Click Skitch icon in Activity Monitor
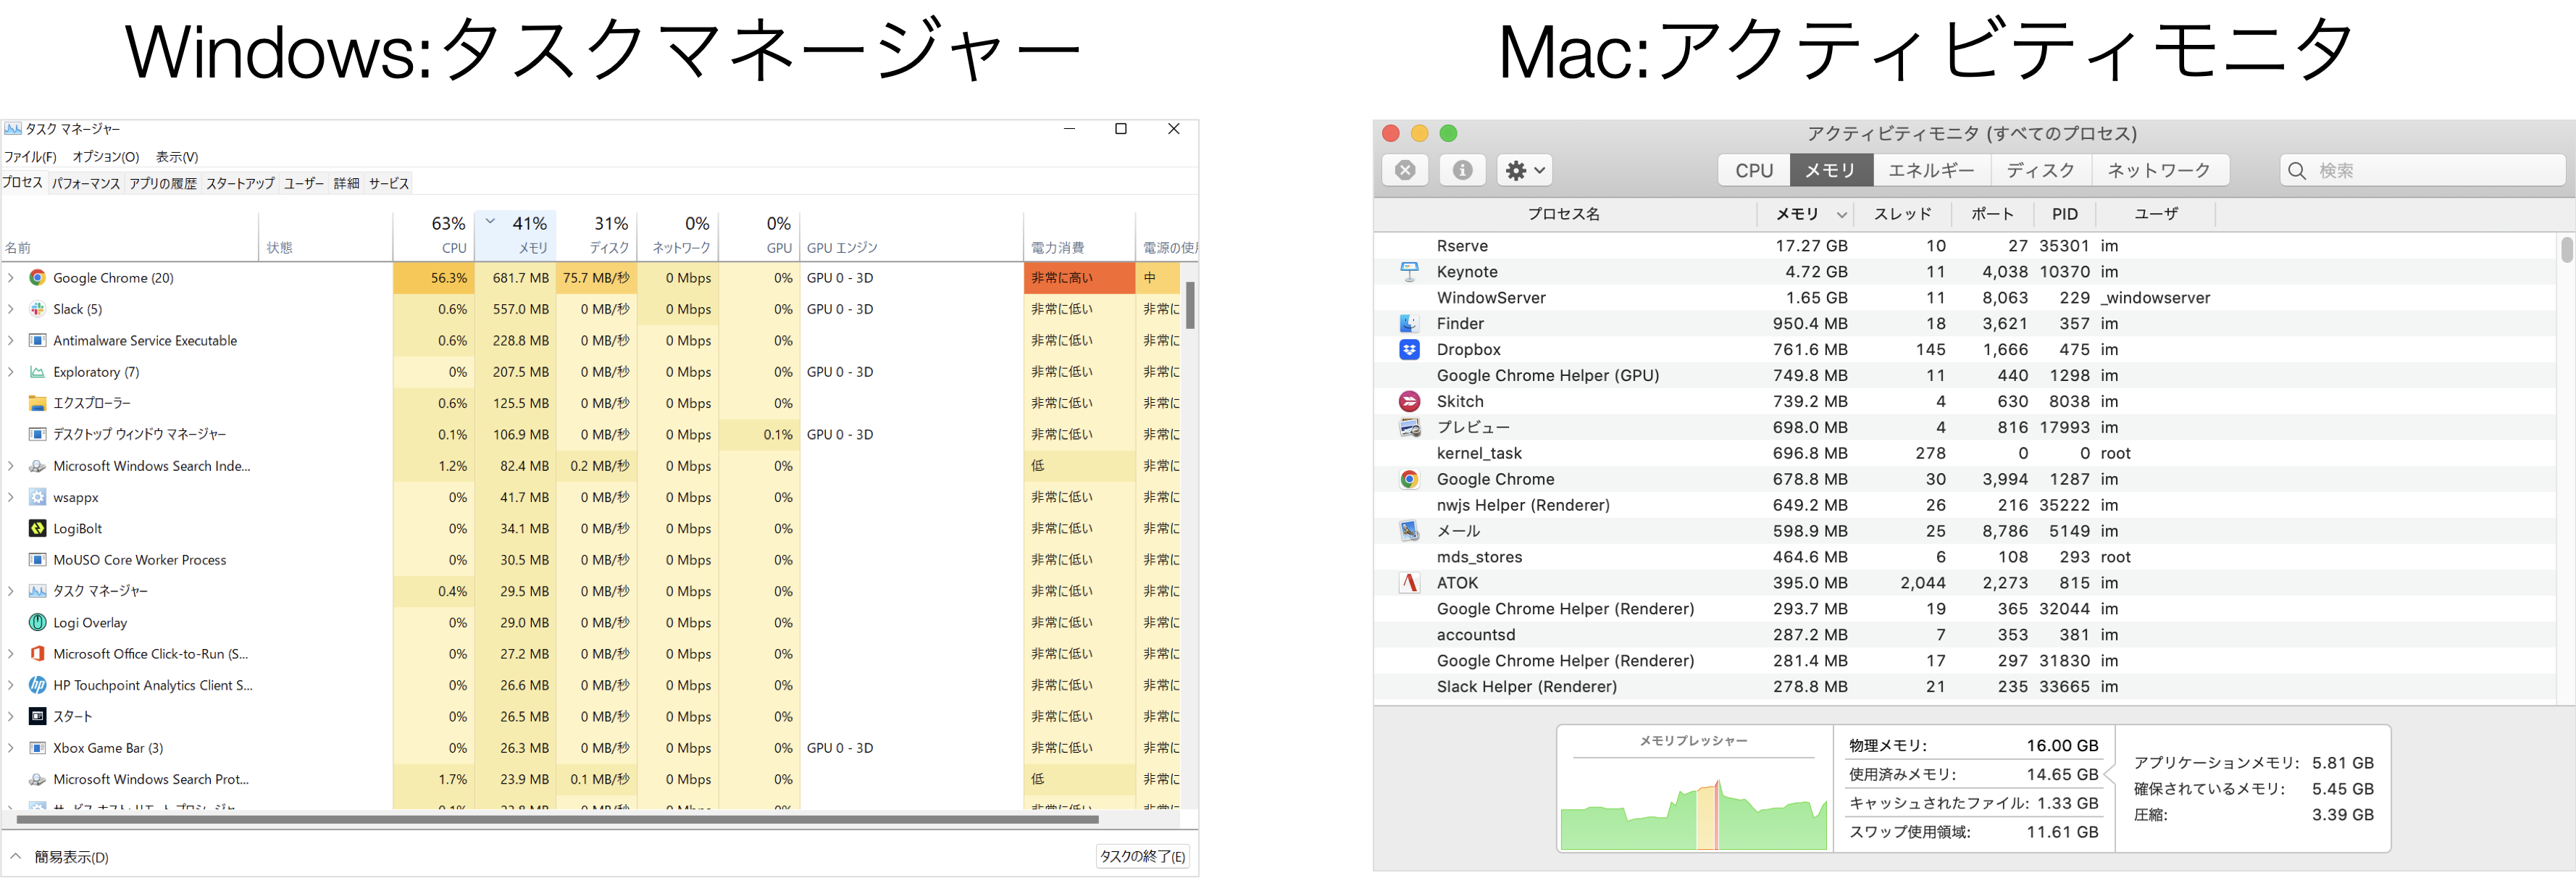This screenshot has width=2576, height=878. click(x=1409, y=402)
